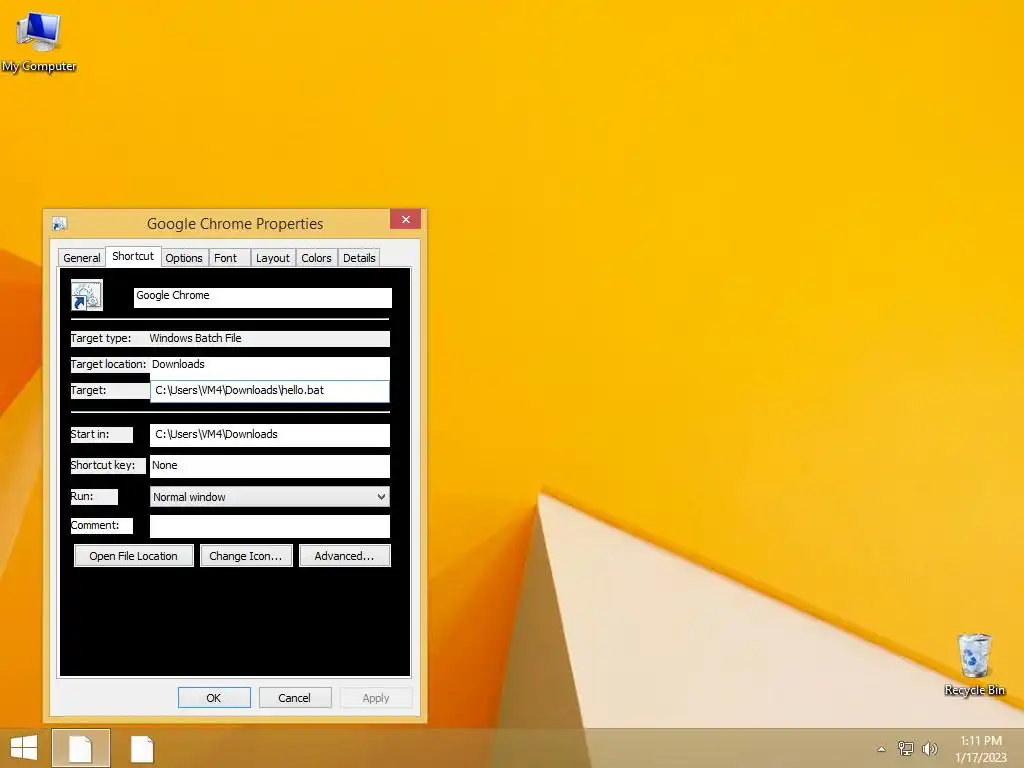The height and width of the screenshot is (768, 1024).
Task: Click the Windows Batch File text
Action: (x=195, y=338)
